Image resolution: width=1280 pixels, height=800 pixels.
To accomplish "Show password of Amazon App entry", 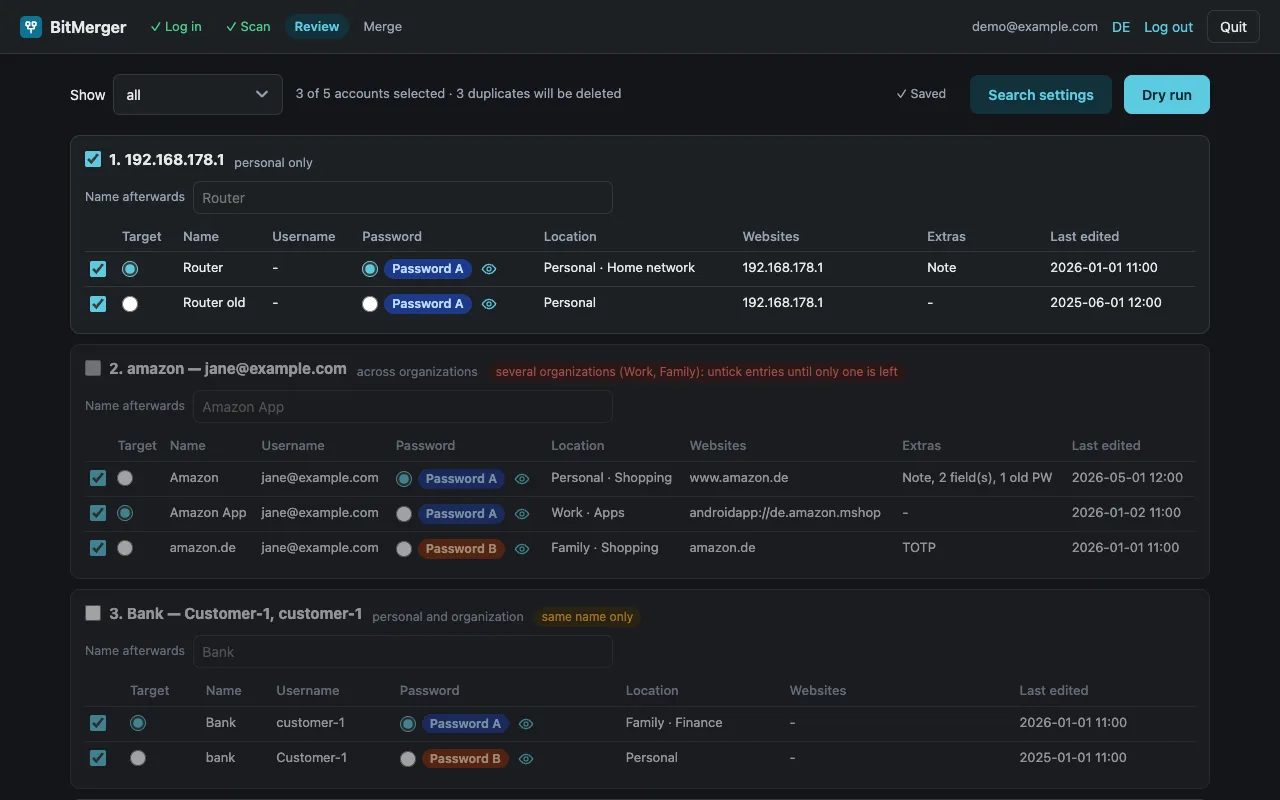I will point(522,514).
